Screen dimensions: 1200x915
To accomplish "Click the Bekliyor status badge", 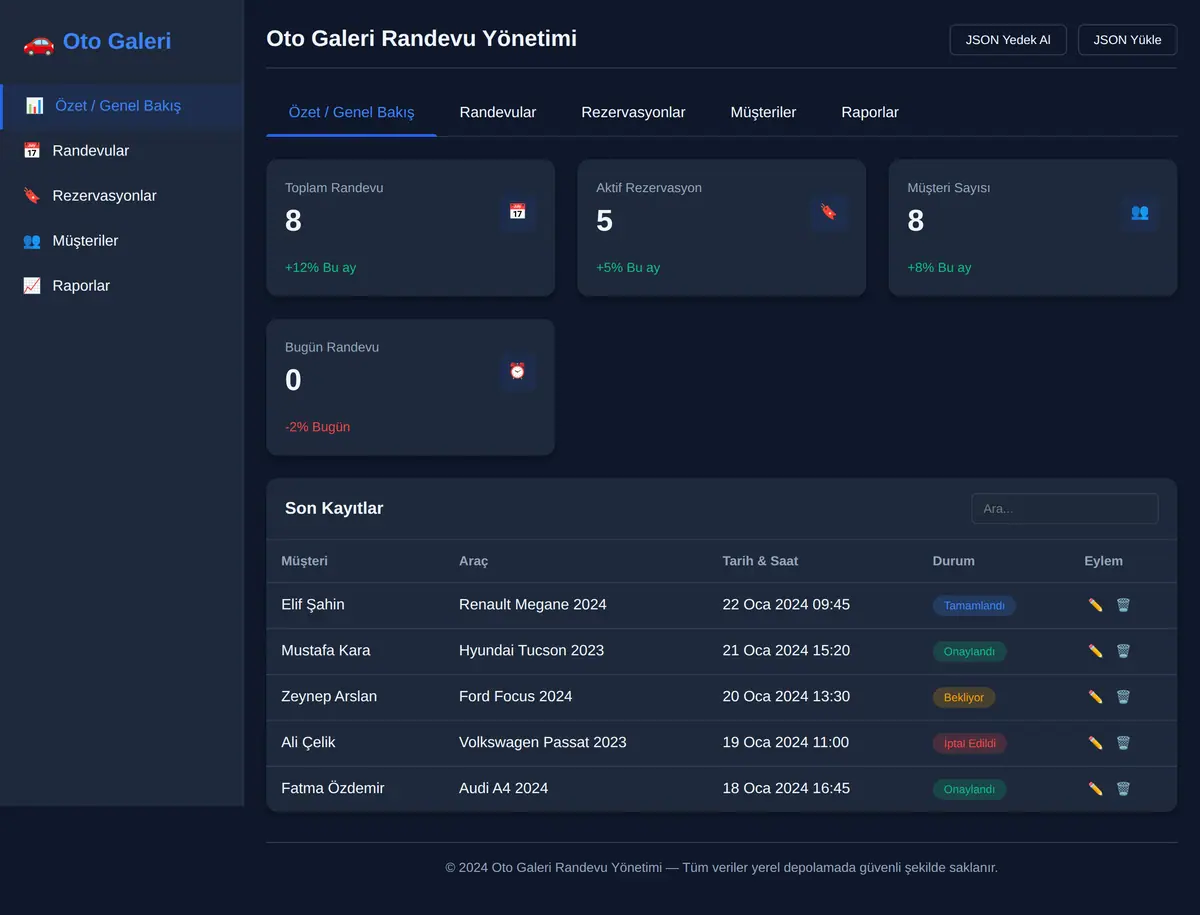I will click(964, 698).
